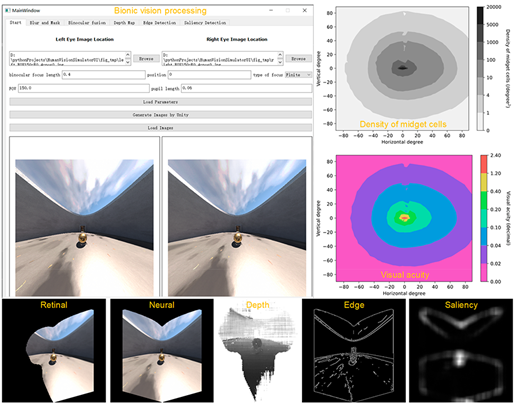
Task: Maximize the MainWindow window
Action: [288, 10]
